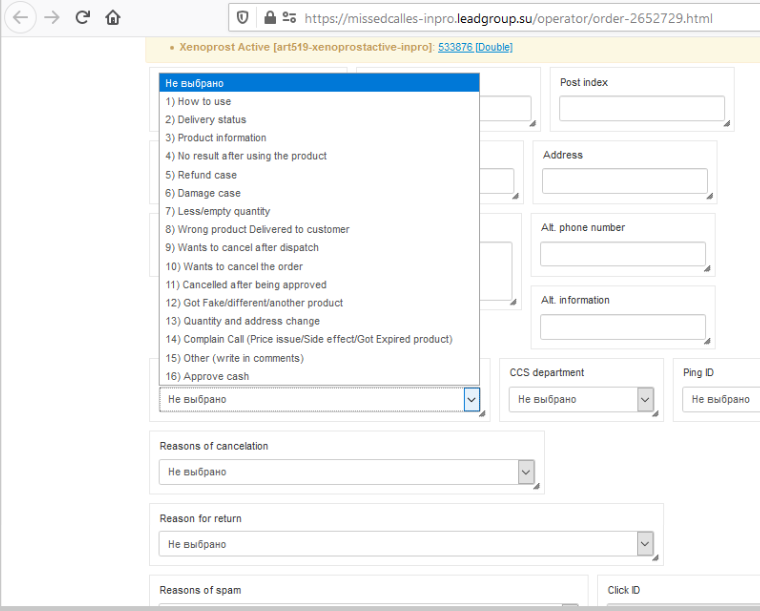The width and height of the screenshot is (760, 611).
Task: Click the browser back arrow button
Action: point(20,18)
